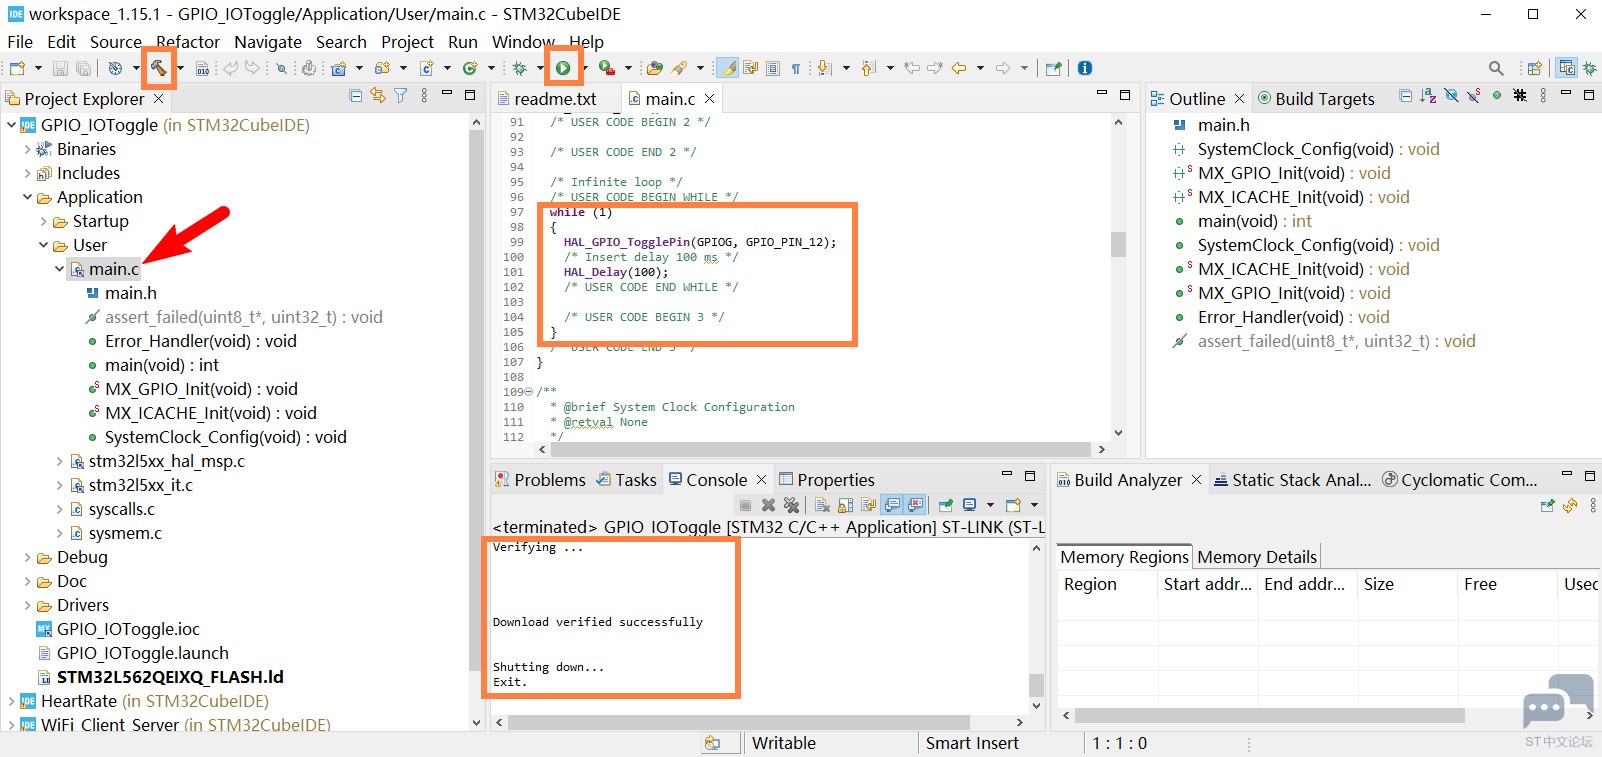
Task: Click the Search magnifier icon in toolbar
Action: 1496,68
